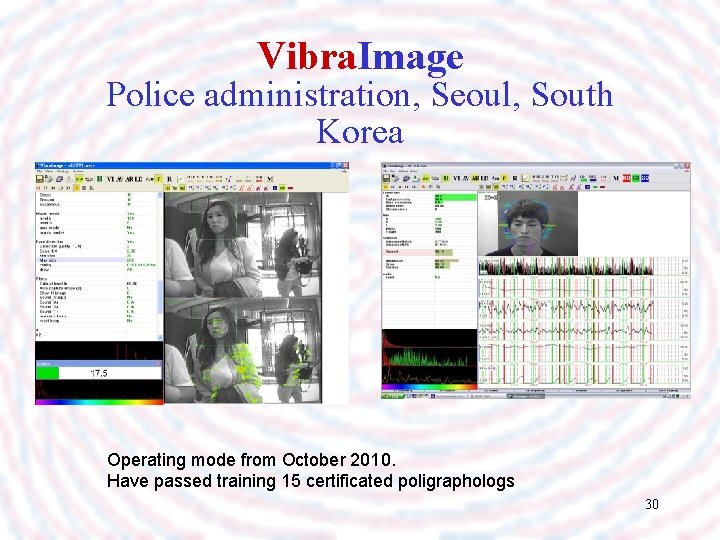Toggle the yellow F button in right window toolbar

(504, 178)
